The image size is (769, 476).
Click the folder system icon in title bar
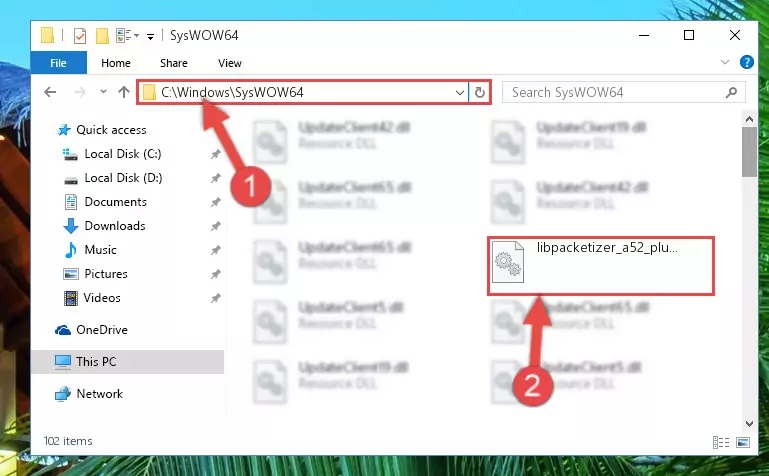[x=48, y=35]
